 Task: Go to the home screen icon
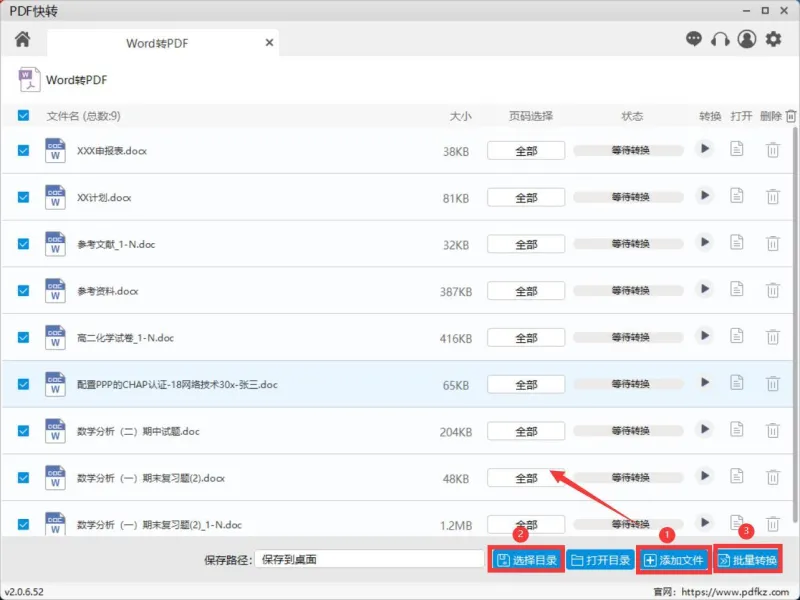click(x=22, y=39)
